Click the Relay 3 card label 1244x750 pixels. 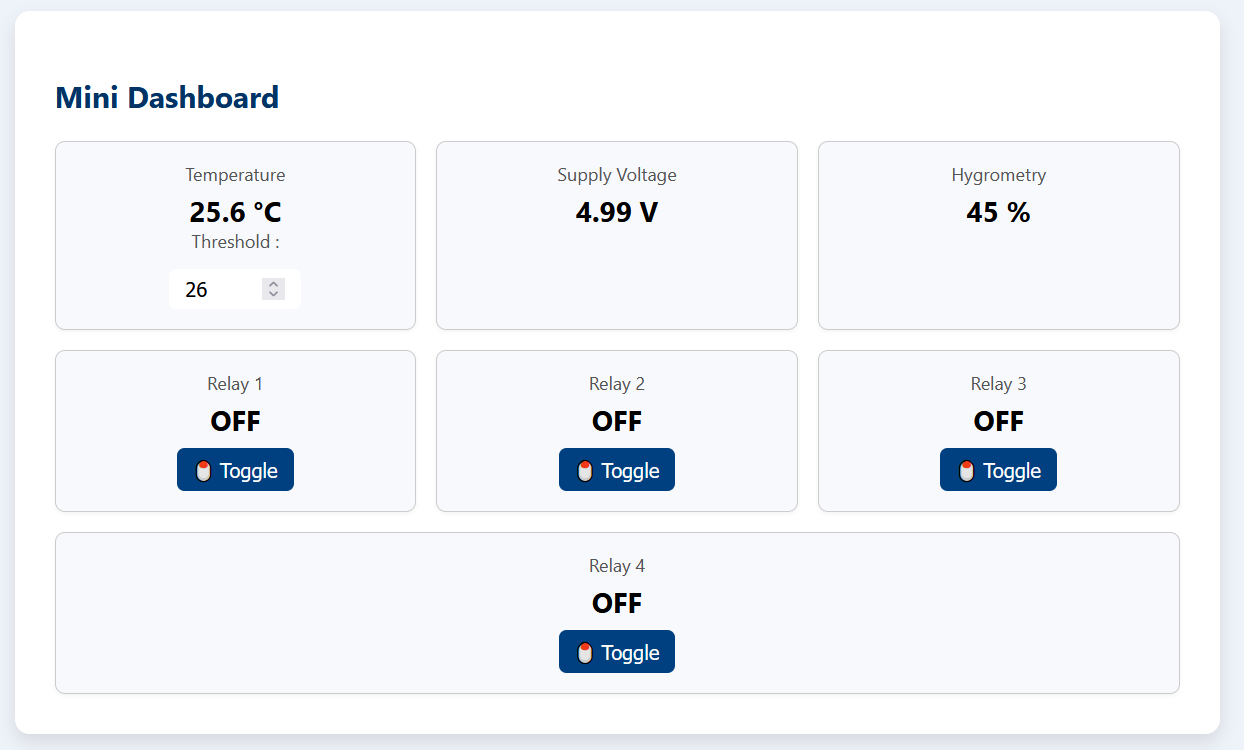coord(998,384)
